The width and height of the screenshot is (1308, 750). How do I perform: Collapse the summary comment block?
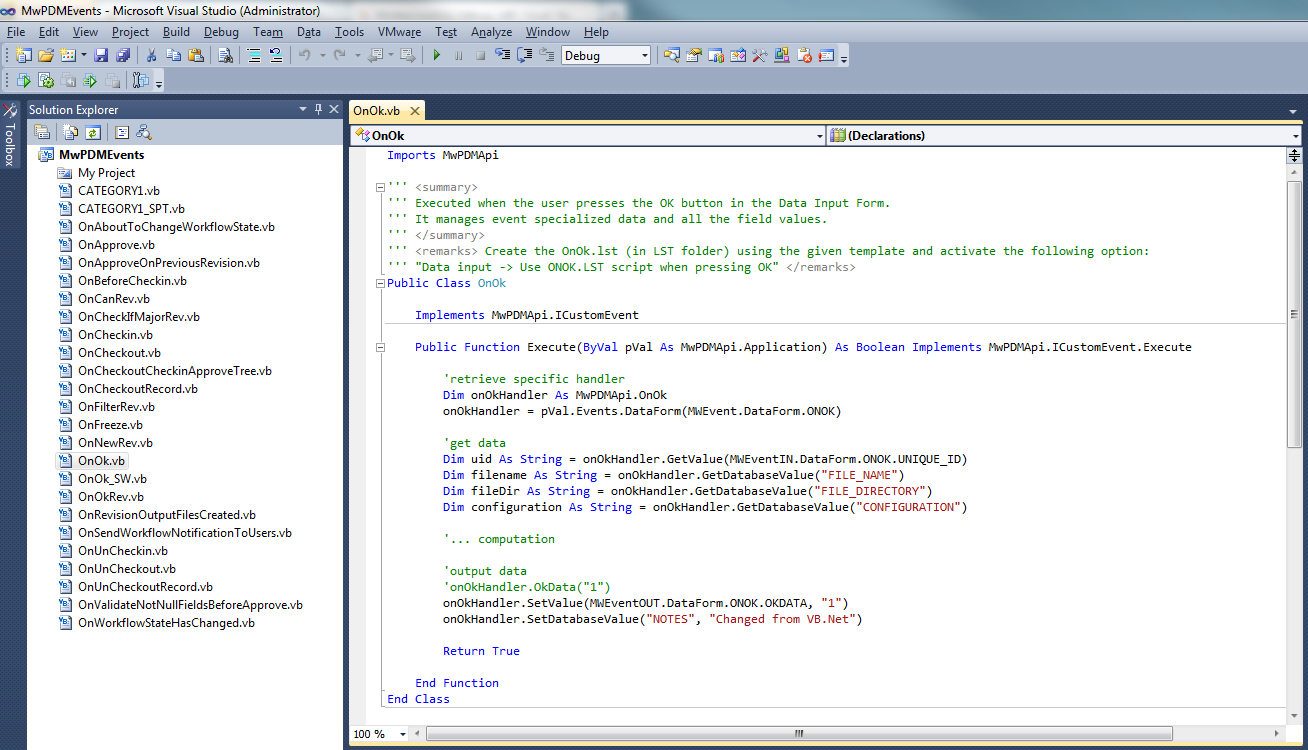[x=380, y=187]
